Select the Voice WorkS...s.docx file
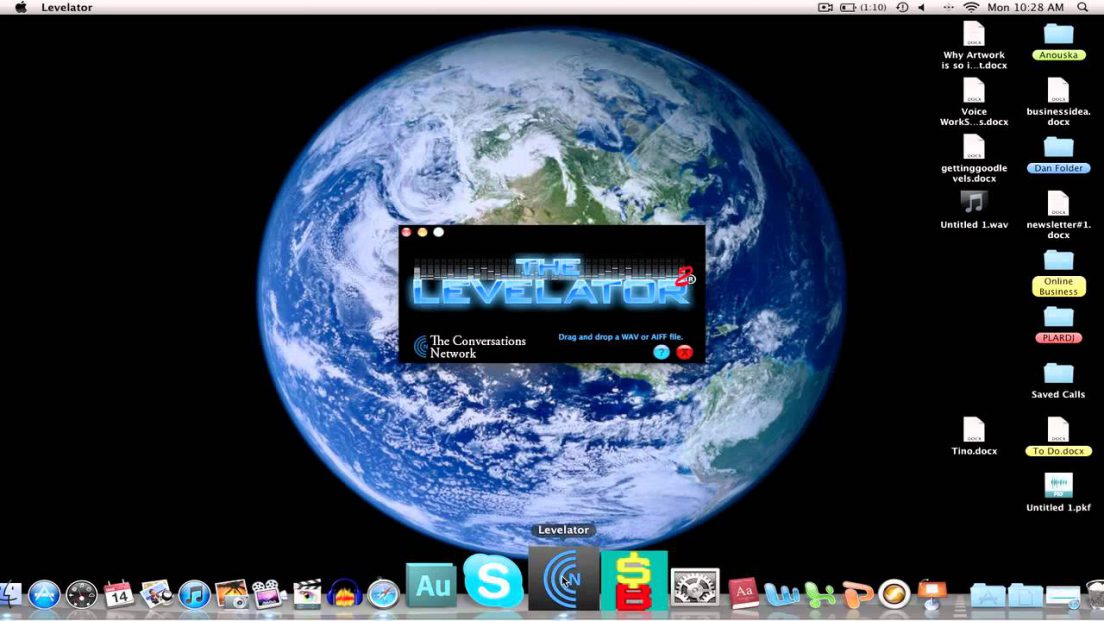 pyautogui.click(x=974, y=102)
